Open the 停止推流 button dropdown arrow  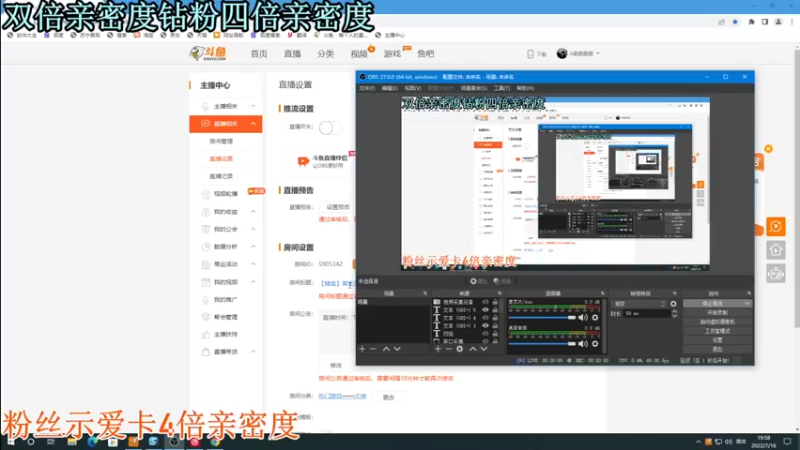747,304
